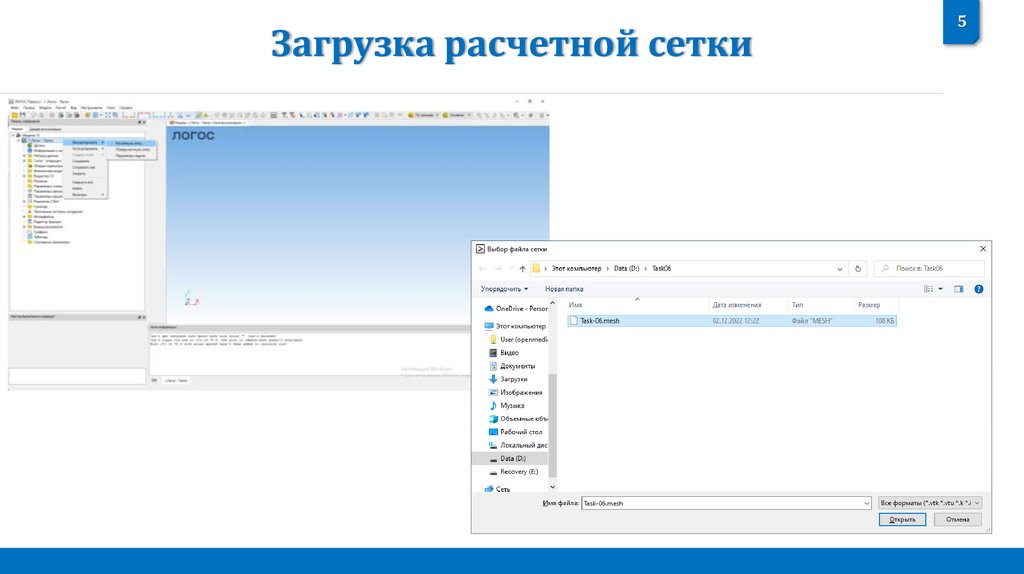Open Упорядочить dropdown menu
The height and width of the screenshot is (574, 1024).
coord(504,289)
